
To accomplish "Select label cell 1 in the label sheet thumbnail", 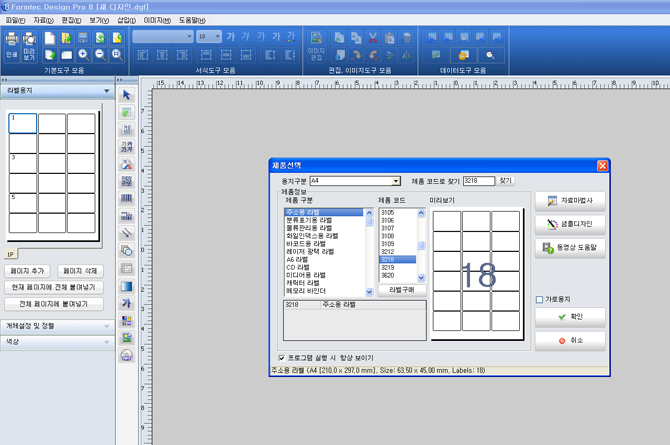I will point(23,124).
